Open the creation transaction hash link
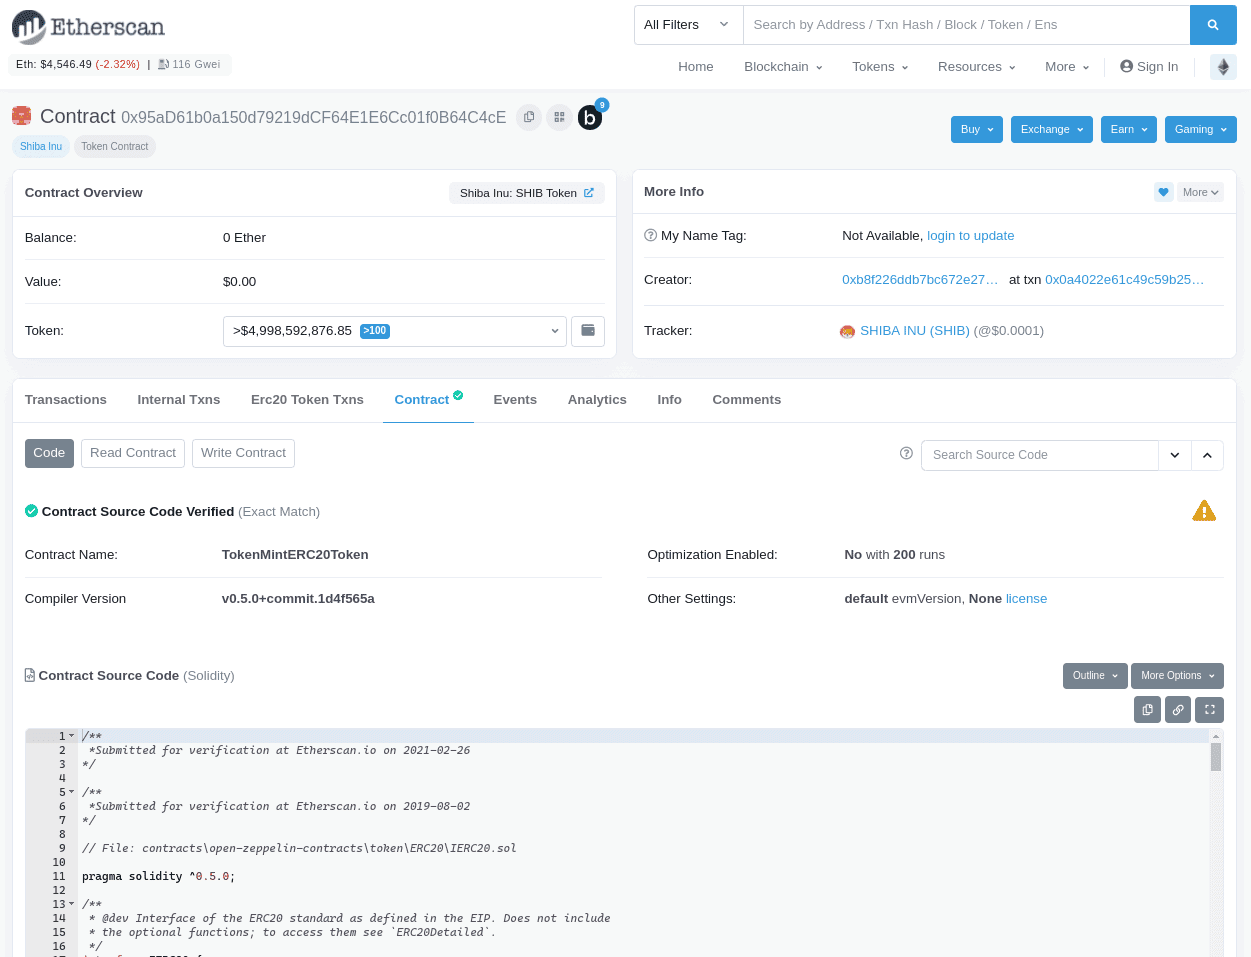The width and height of the screenshot is (1251, 957). (x=1125, y=280)
